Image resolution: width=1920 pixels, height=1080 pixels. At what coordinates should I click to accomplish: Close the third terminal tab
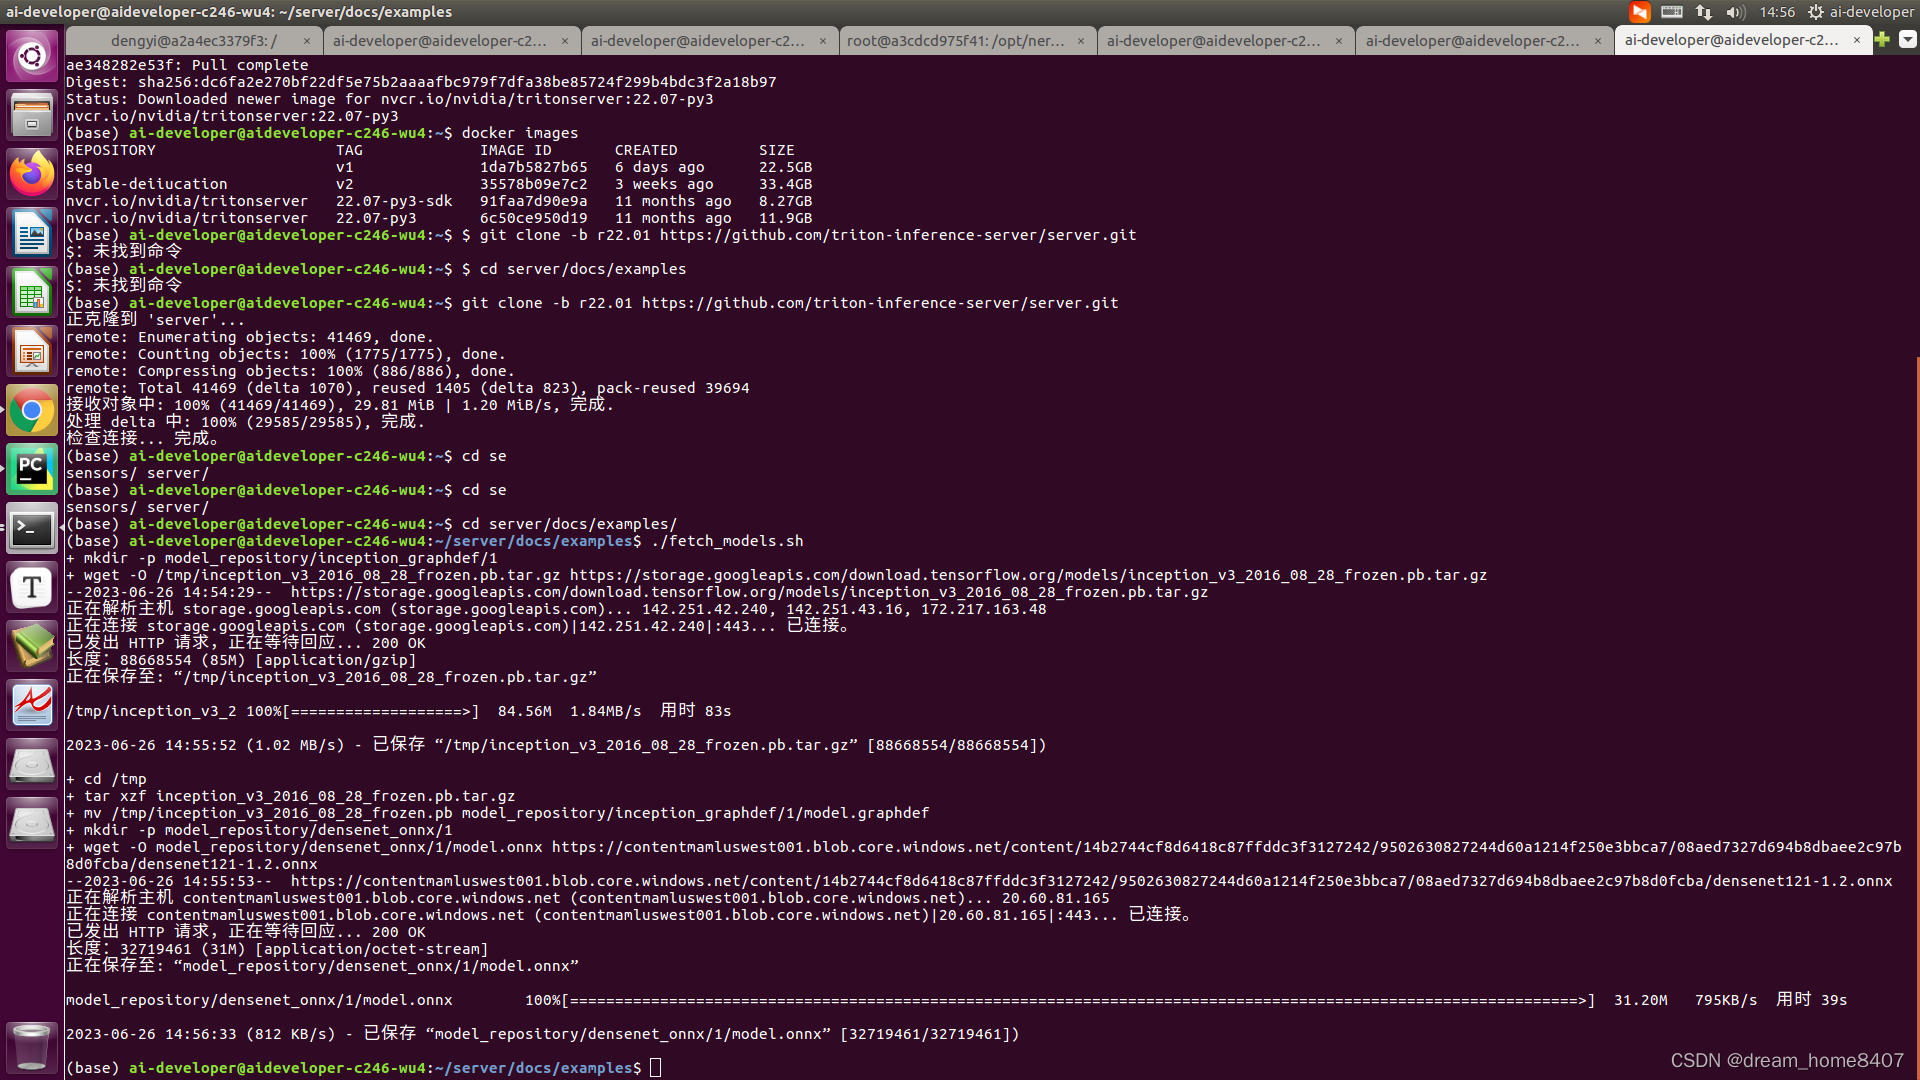pos(823,41)
